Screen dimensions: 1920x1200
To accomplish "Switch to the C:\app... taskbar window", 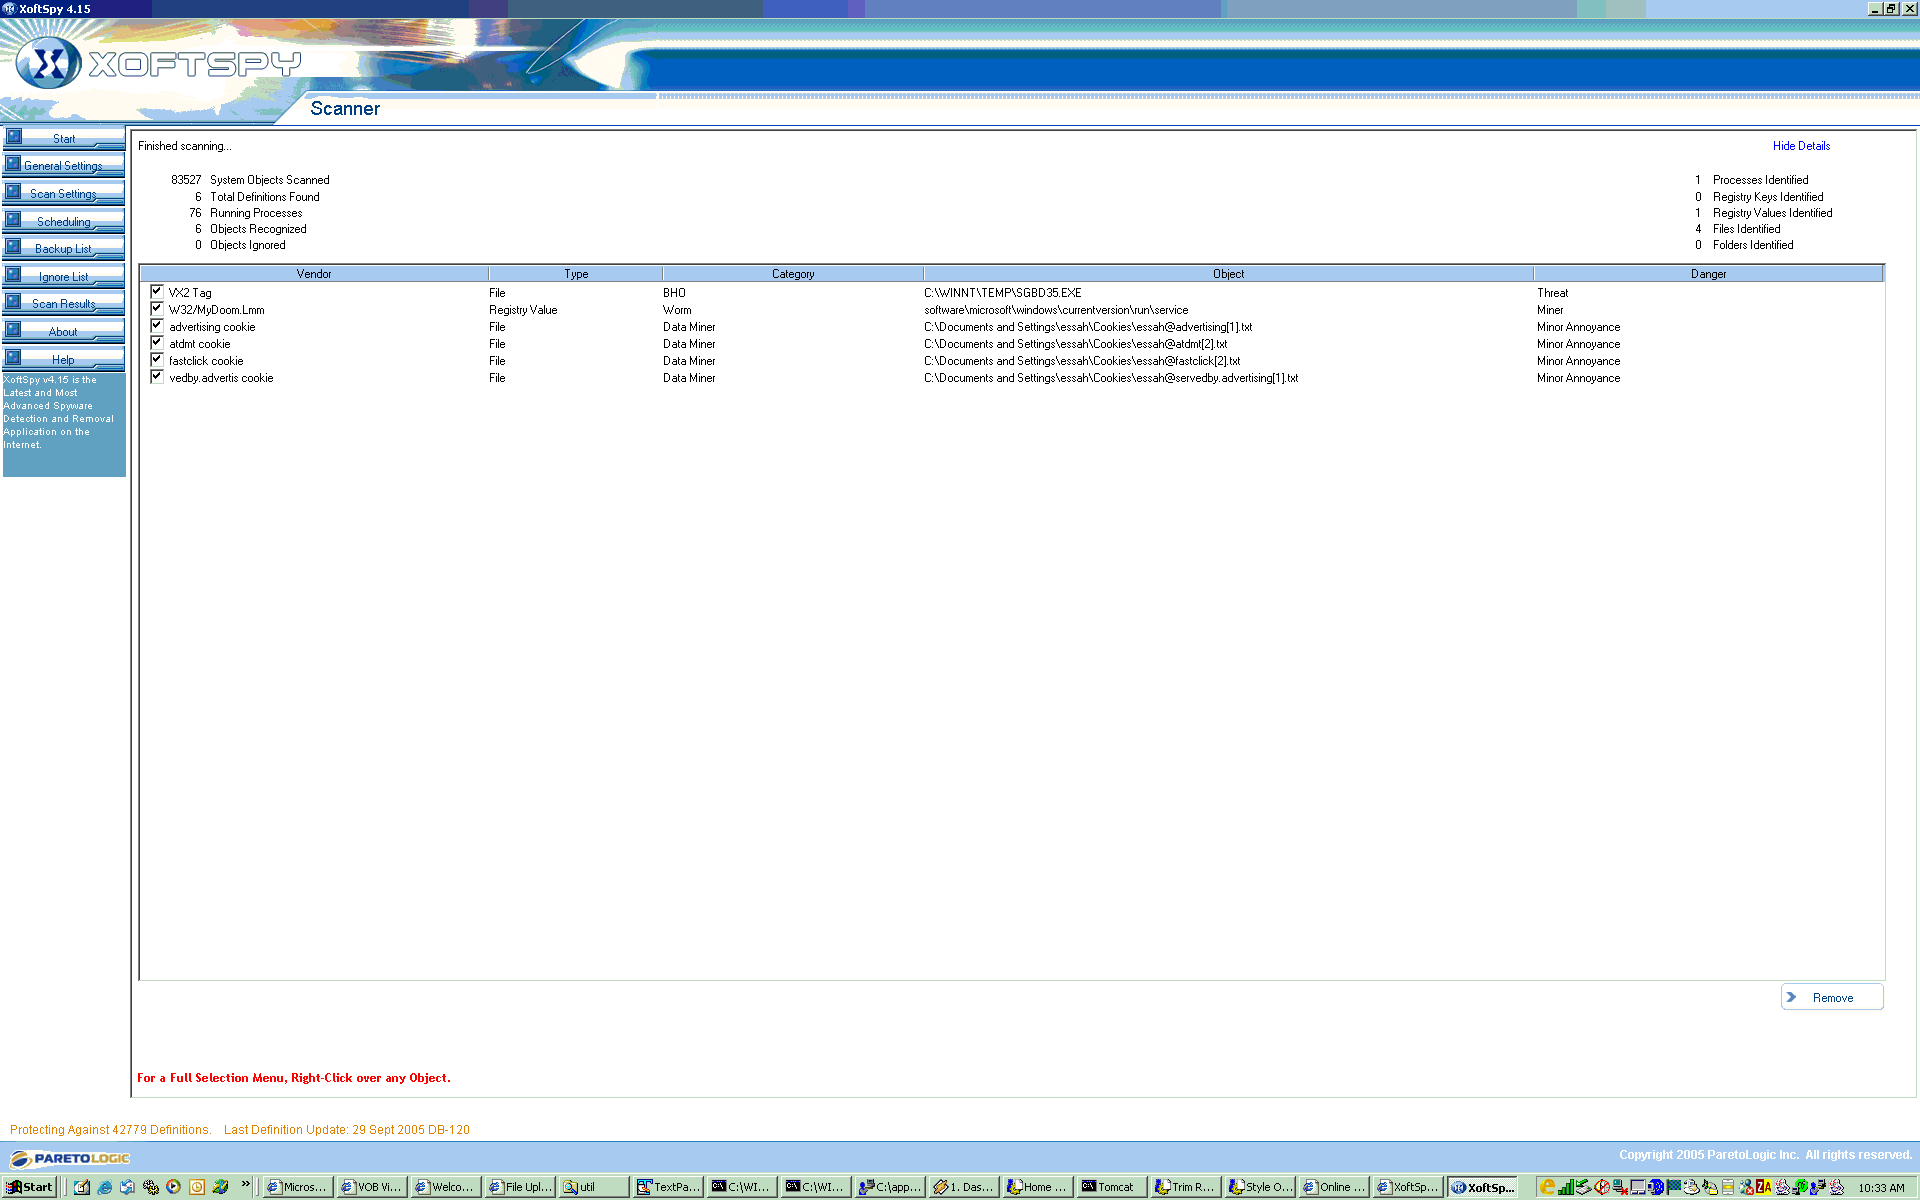I will (x=889, y=1187).
